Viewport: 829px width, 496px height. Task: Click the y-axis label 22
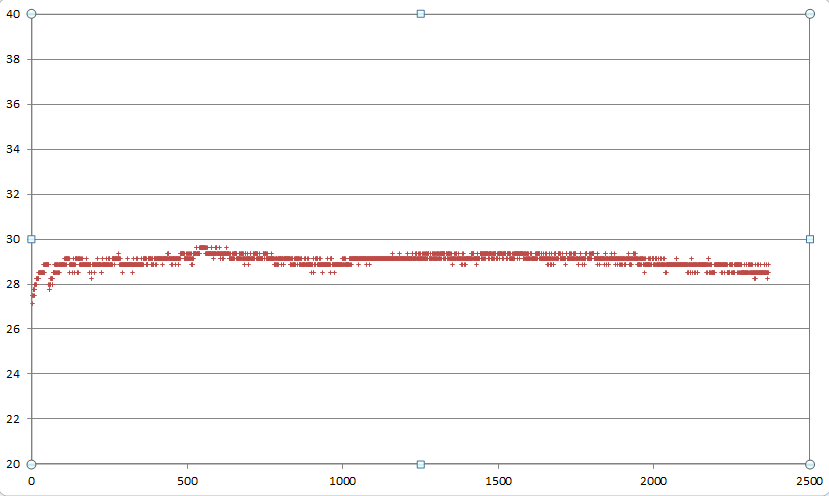13,419
